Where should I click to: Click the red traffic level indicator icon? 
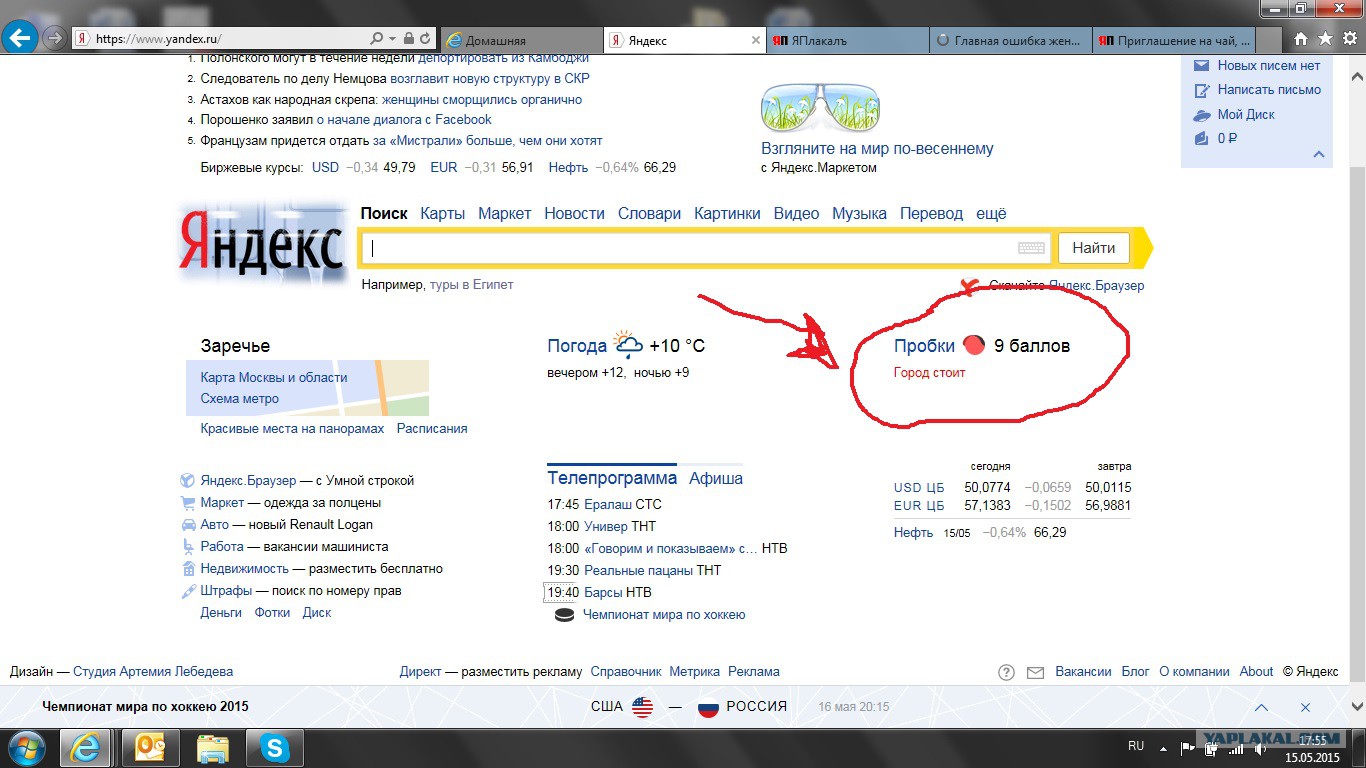974,345
